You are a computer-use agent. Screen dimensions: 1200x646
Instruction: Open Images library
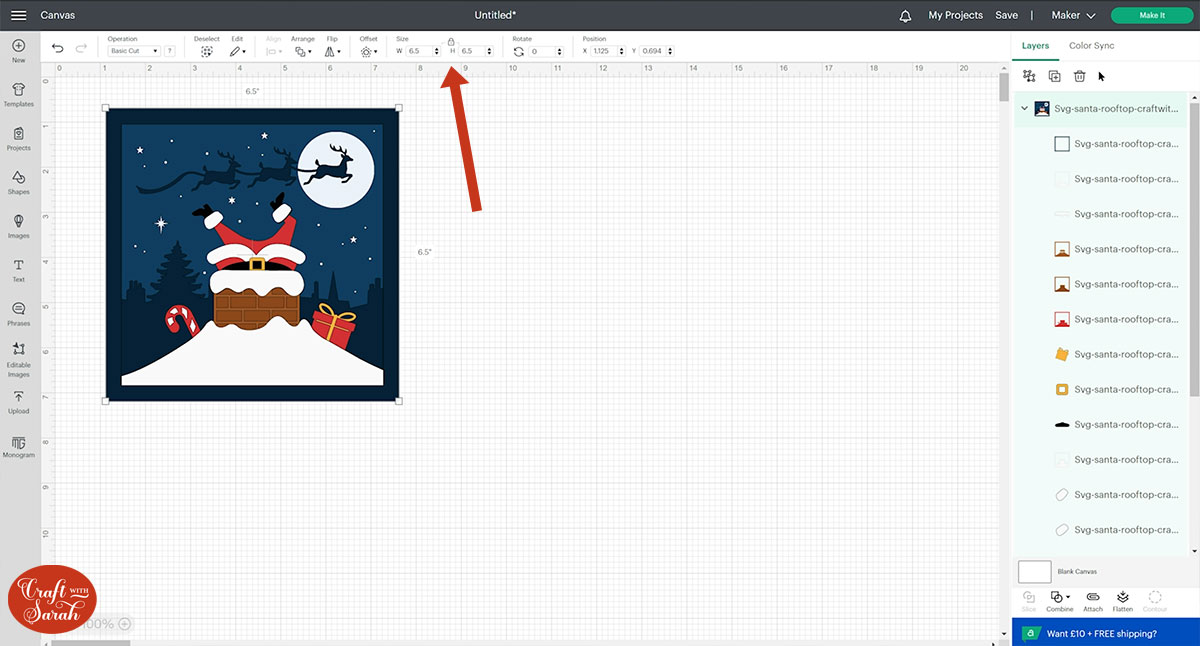point(18,226)
